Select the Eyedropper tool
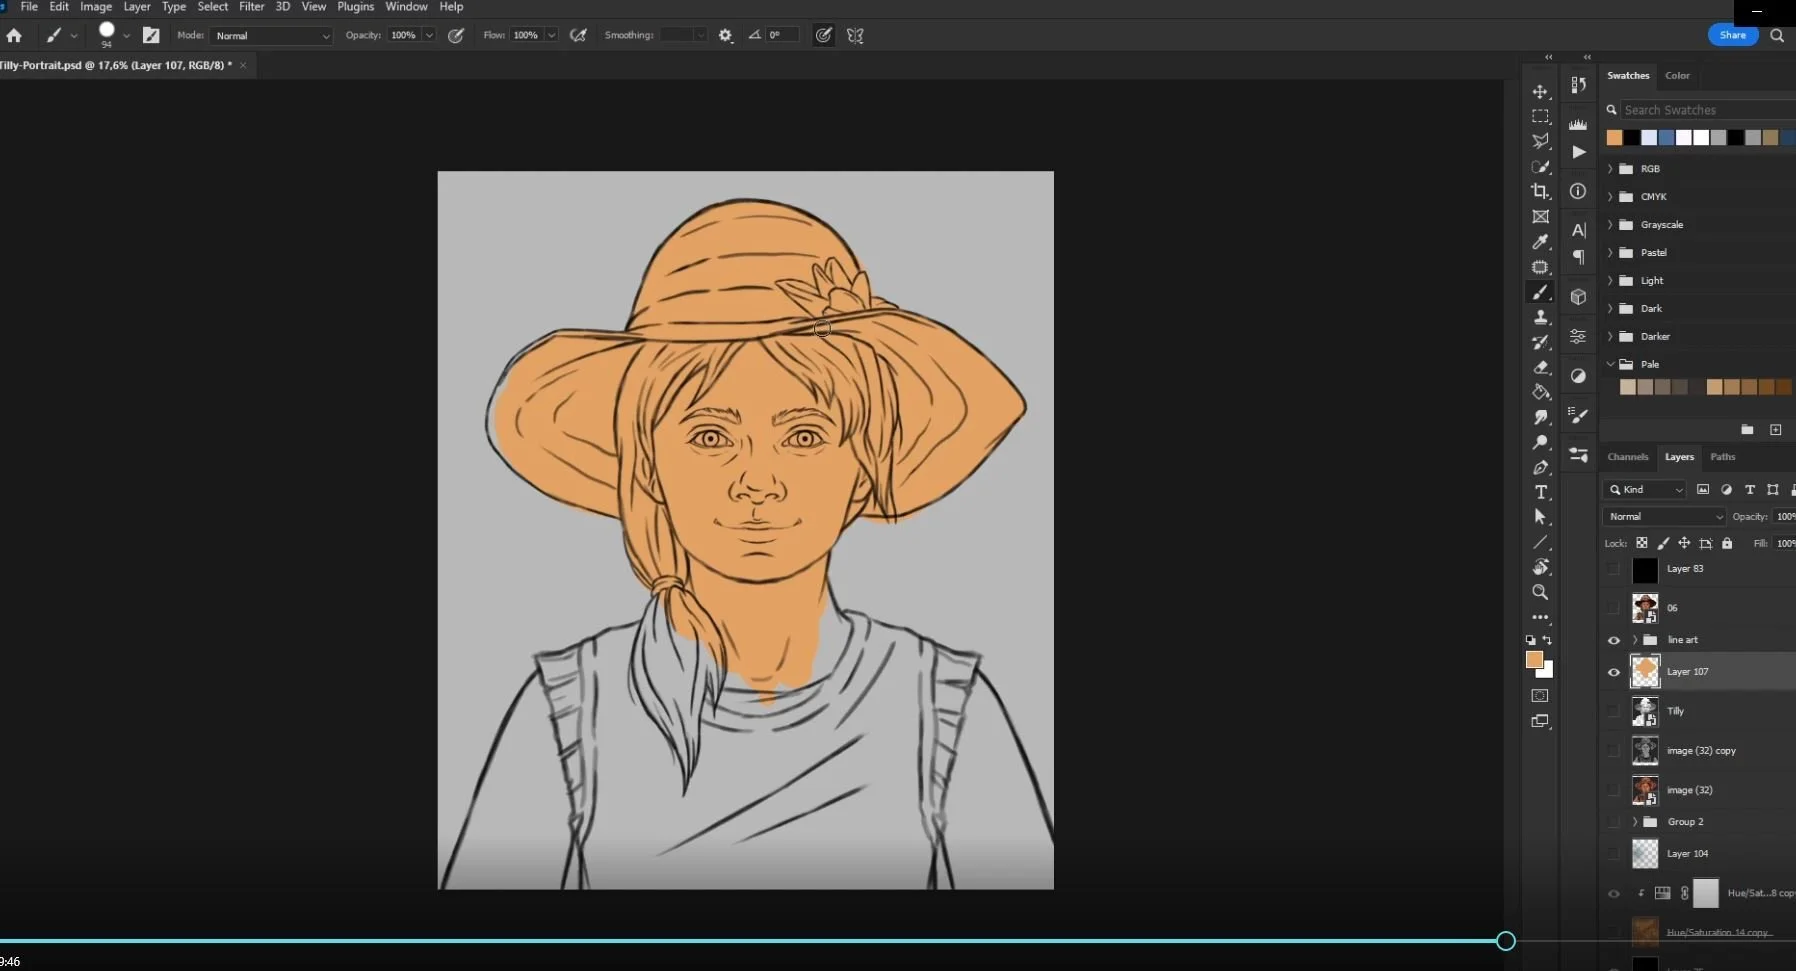Viewport: 1796px width, 971px height. [x=1540, y=242]
